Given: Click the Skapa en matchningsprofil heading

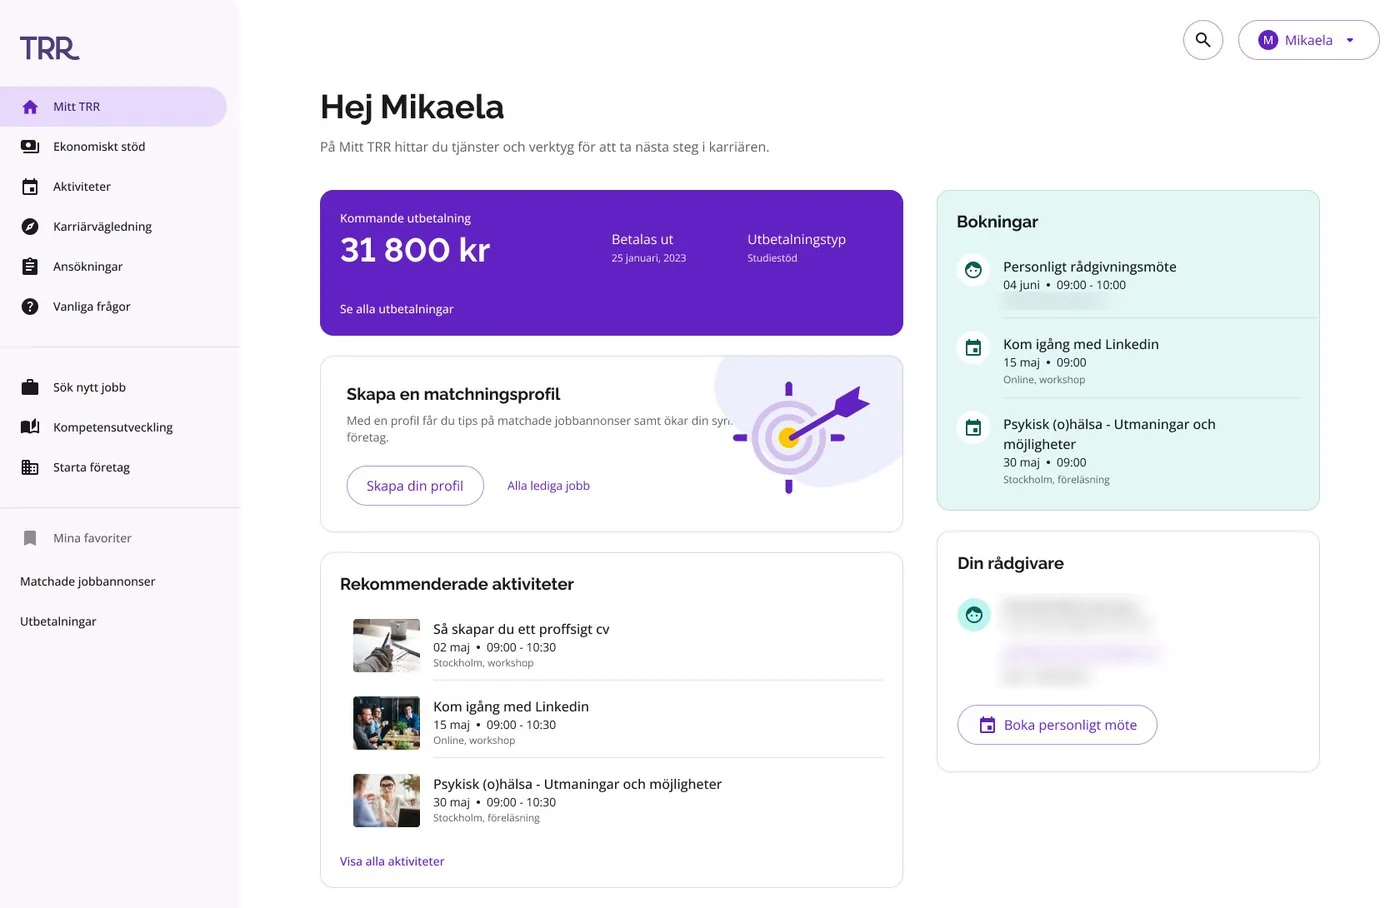Looking at the screenshot, I should (453, 394).
